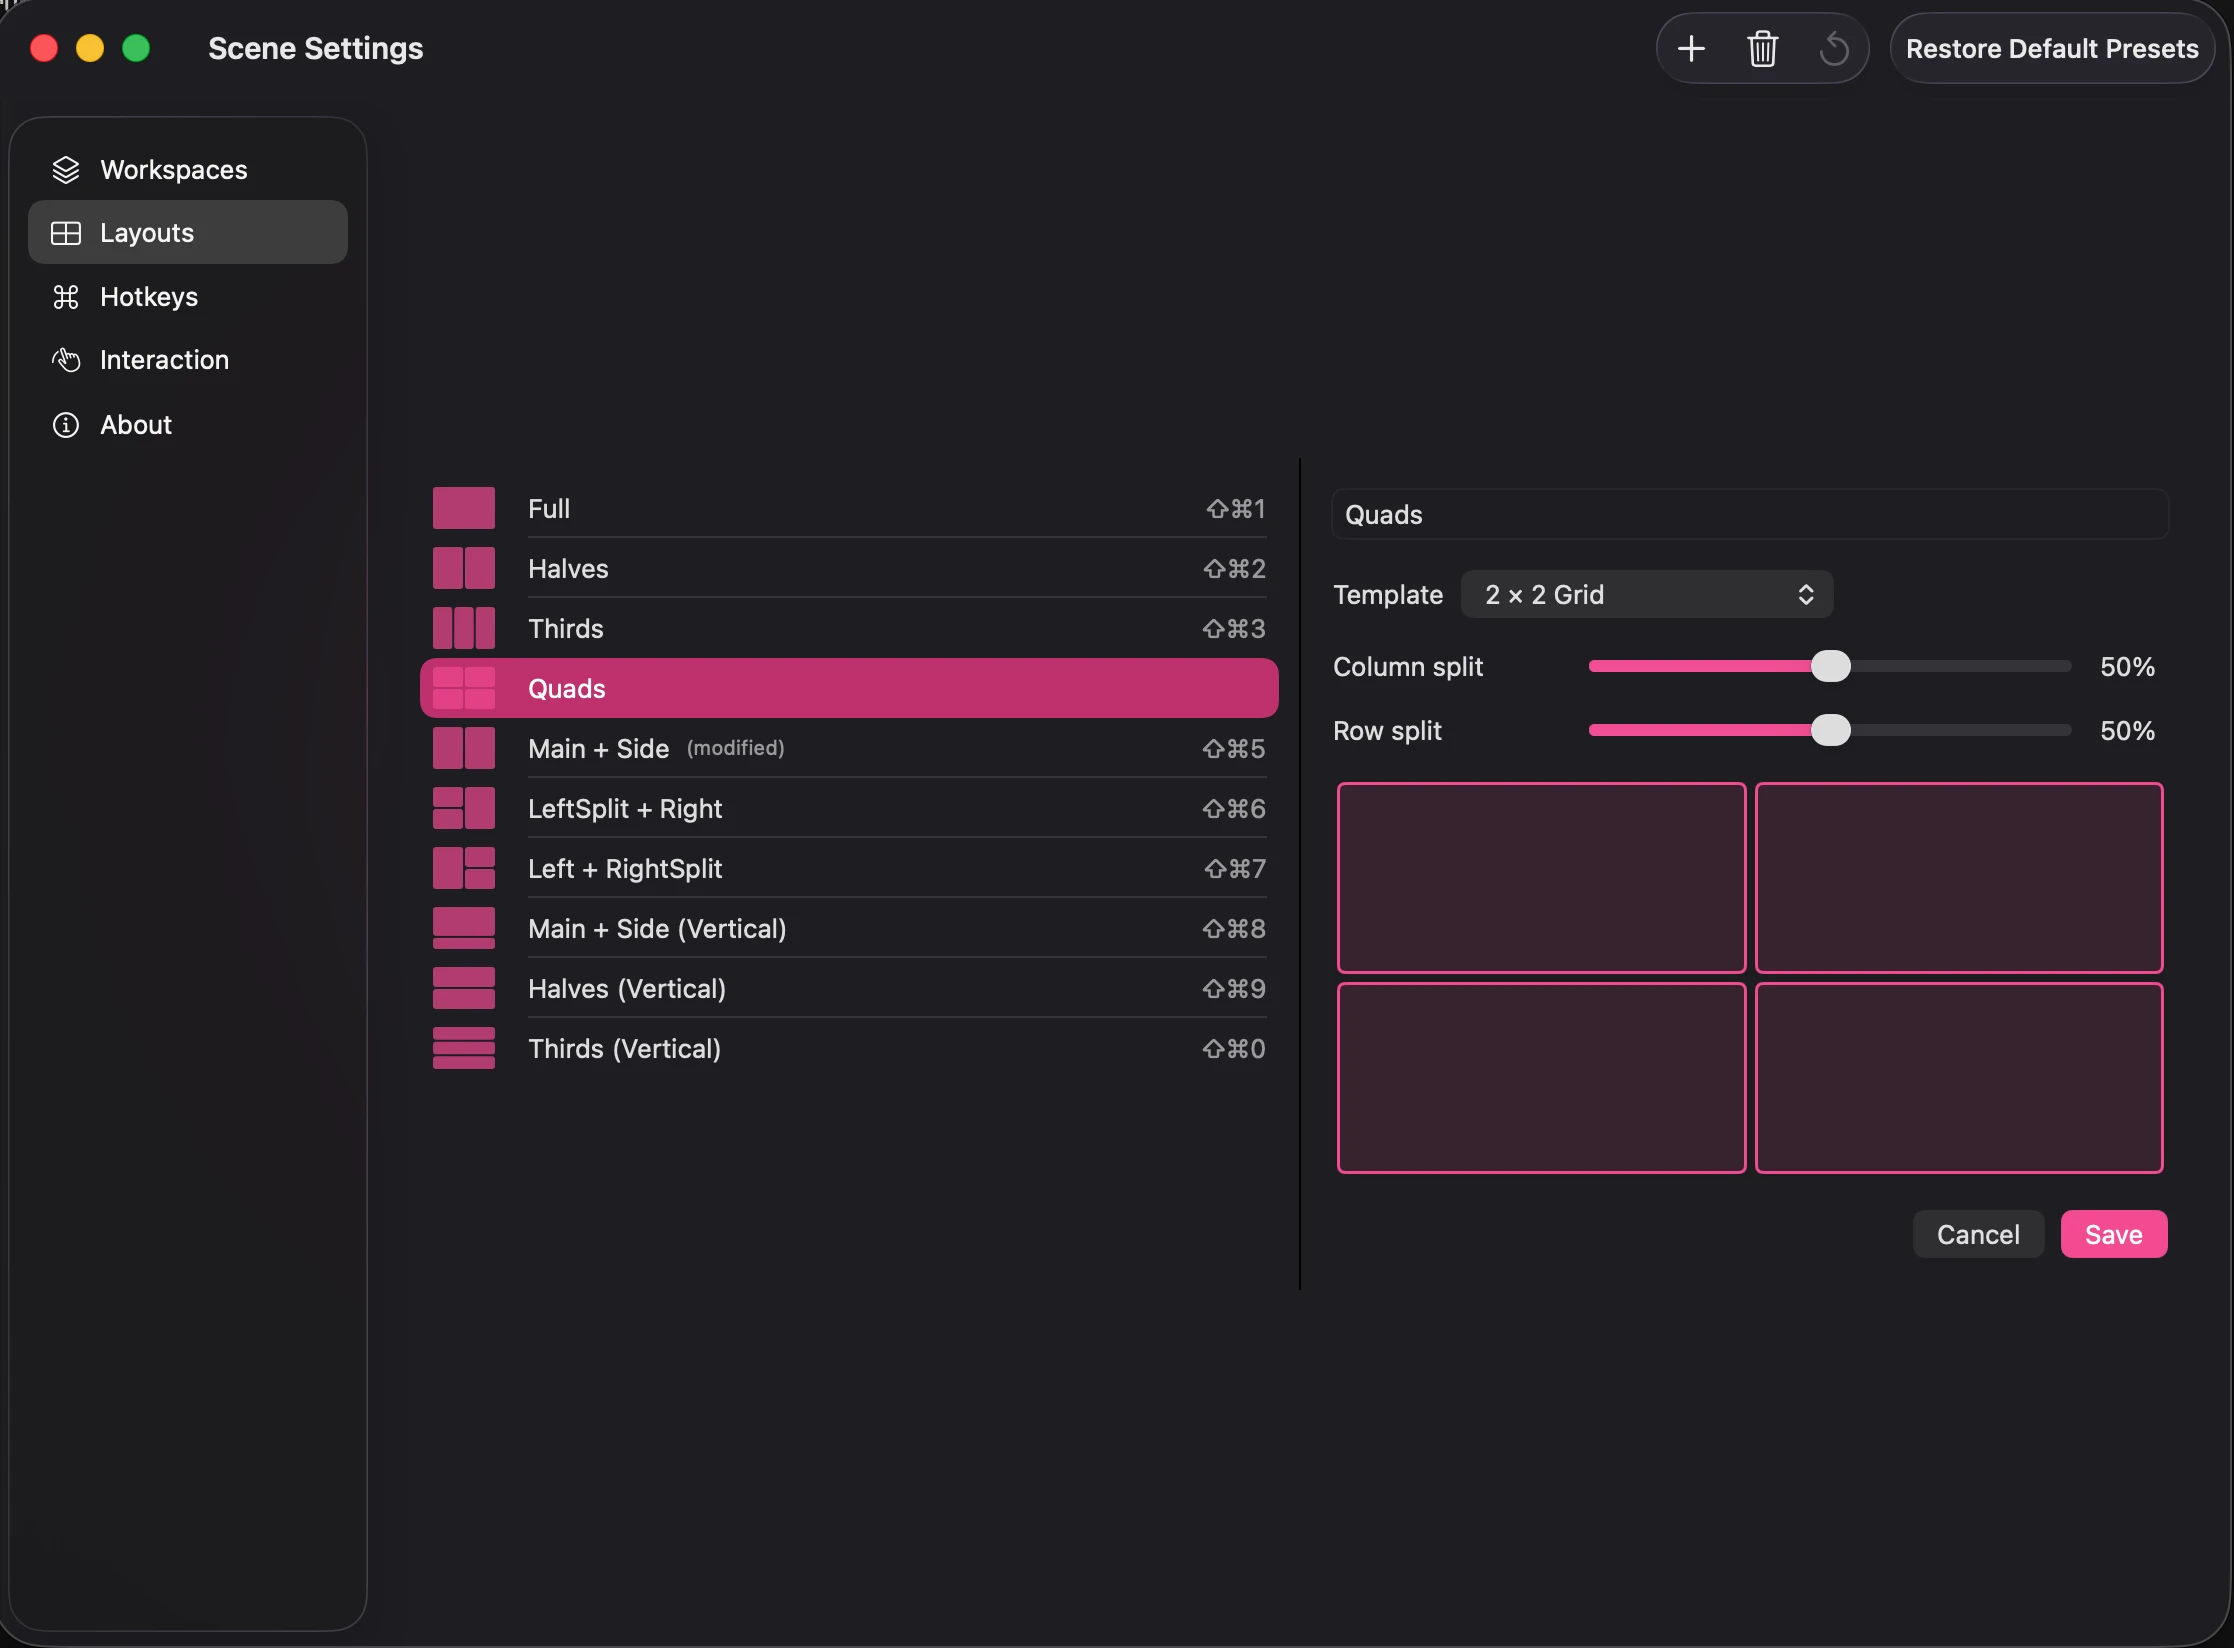Click the Halves (Vertical) thumbnail icon

(464, 988)
